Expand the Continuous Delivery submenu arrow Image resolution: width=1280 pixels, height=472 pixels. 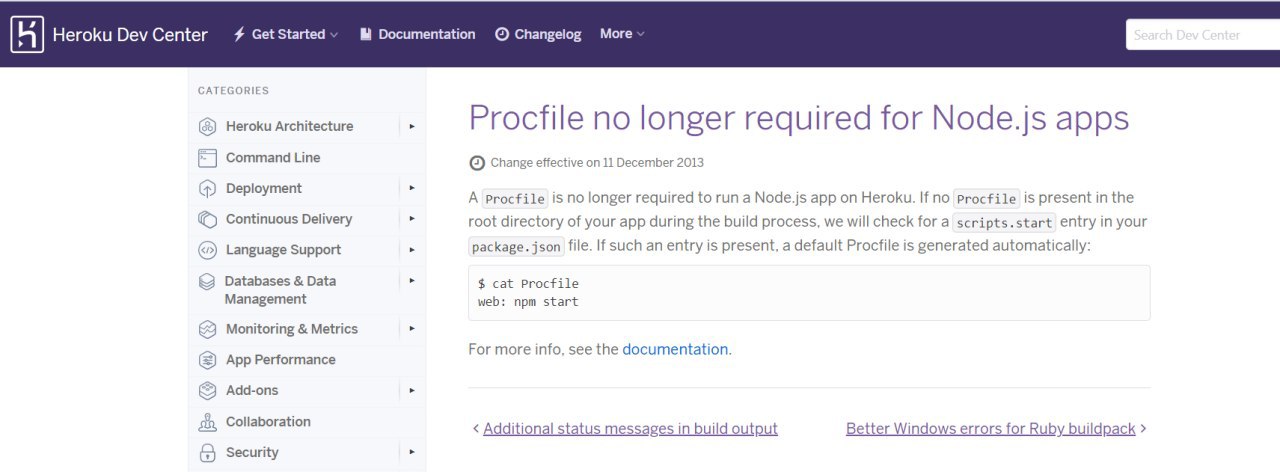click(412, 219)
